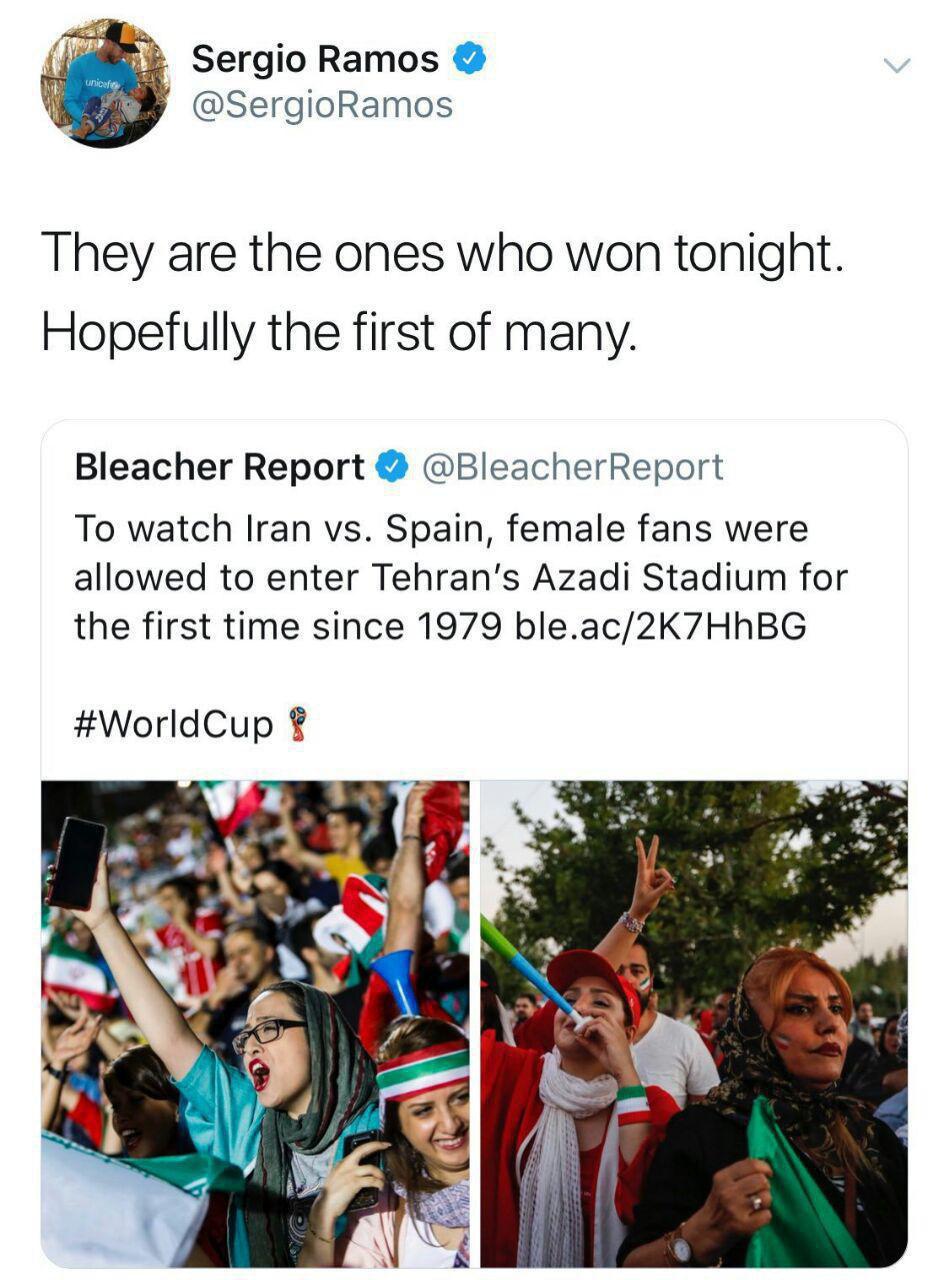Click the raised phone in the left photo

pos(77,862)
